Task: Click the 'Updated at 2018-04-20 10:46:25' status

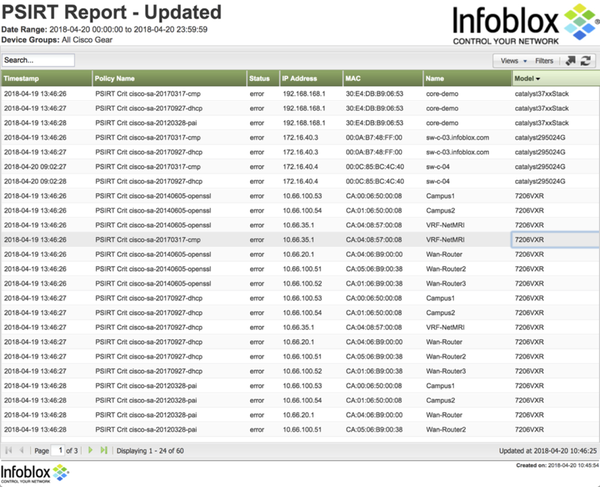Action: point(548,451)
